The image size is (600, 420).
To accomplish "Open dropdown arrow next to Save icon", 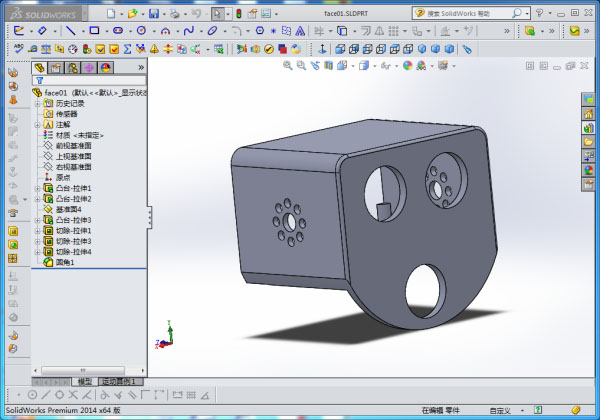I will [164, 14].
